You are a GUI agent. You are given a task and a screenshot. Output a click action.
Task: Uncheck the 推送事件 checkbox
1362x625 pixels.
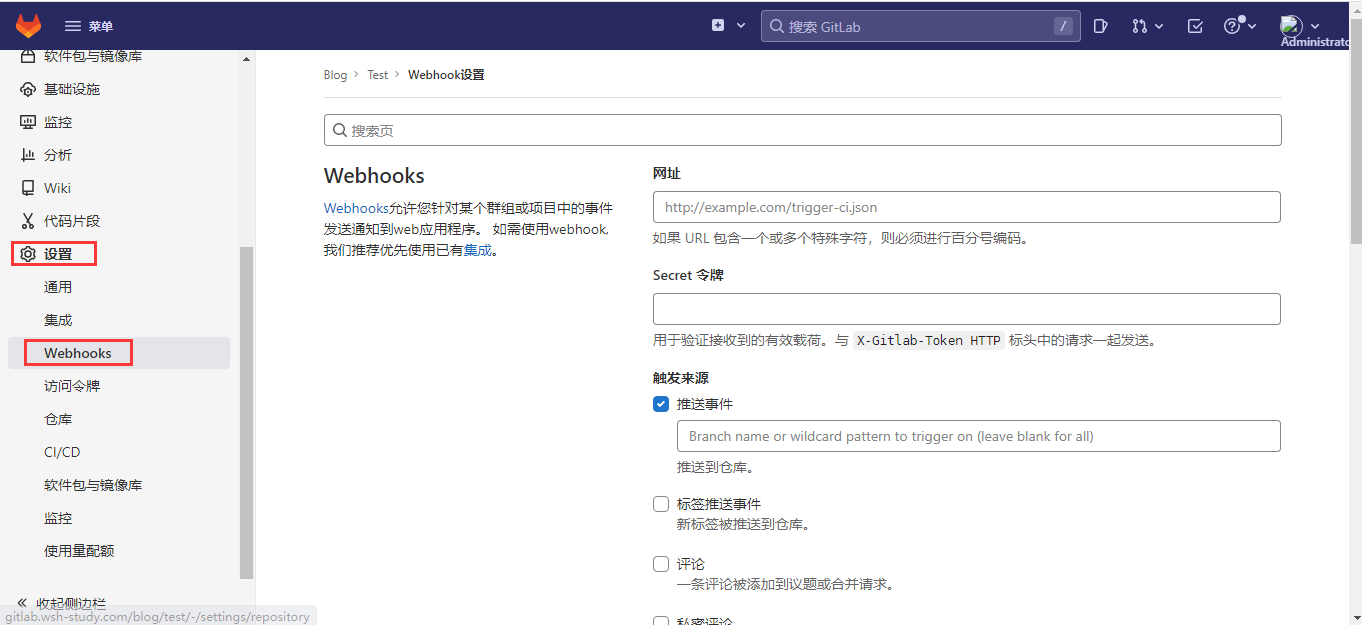pyautogui.click(x=661, y=404)
